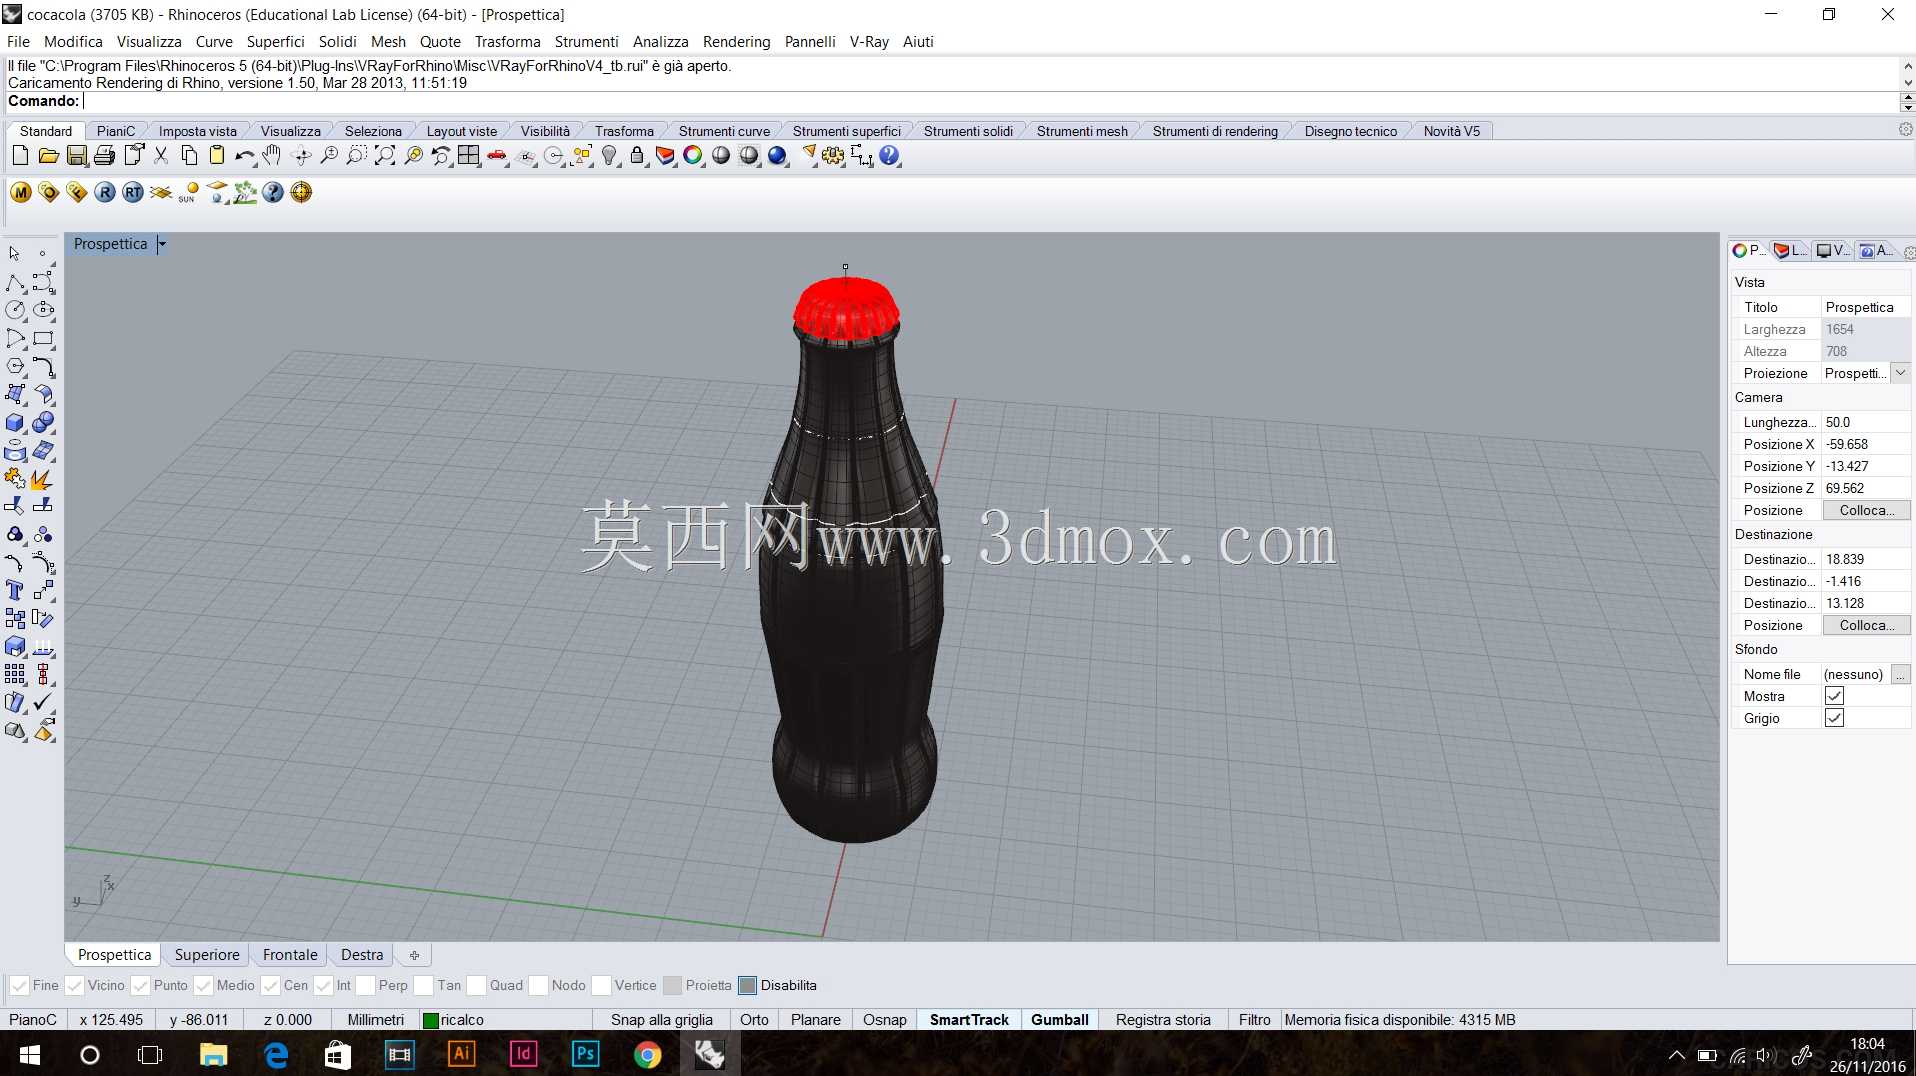The height and width of the screenshot is (1076, 1916).
Task: Open the Prospettica viewport title menu arrow
Action: click(x=162, y=244)
